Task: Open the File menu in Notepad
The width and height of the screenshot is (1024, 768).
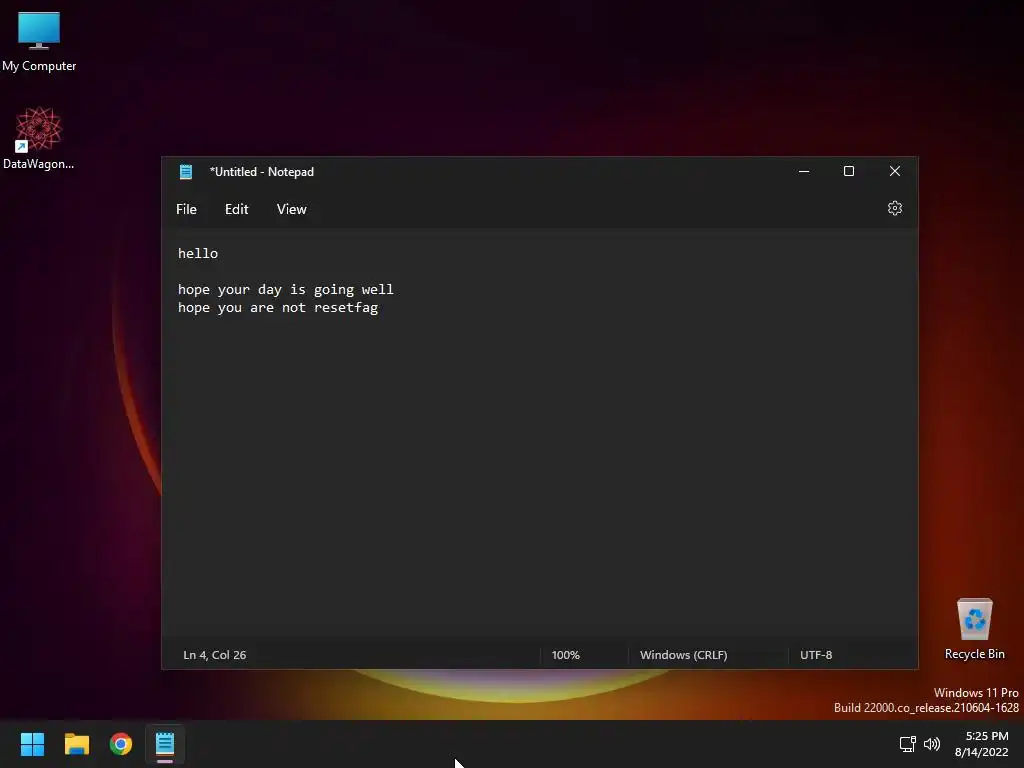Action: click(186, 209)
